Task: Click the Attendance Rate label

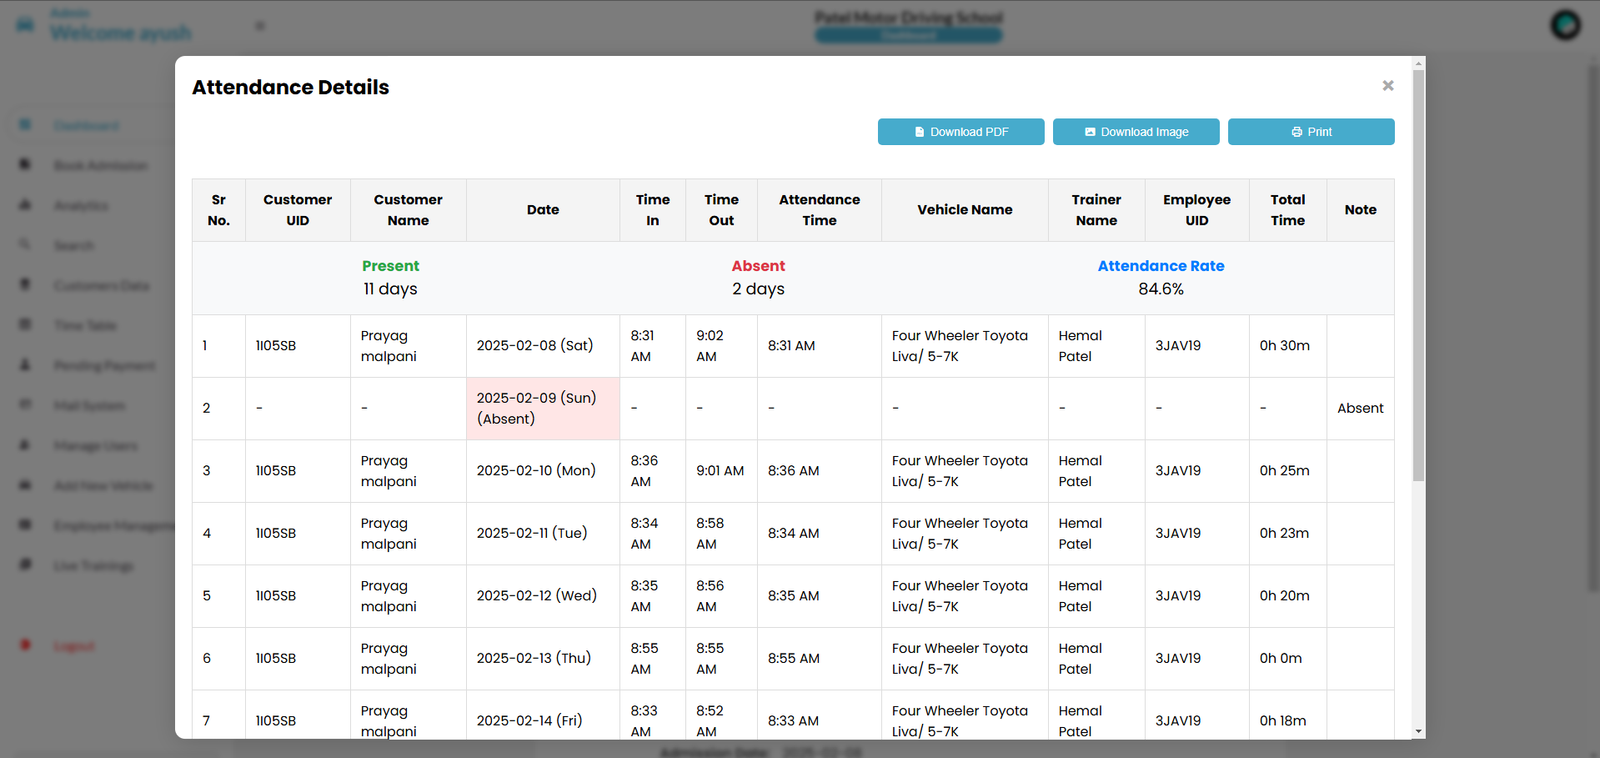Action: coord(1160,266)
